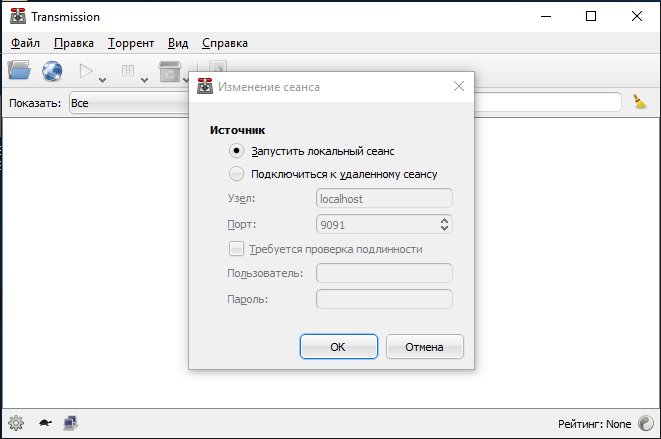
Task: Open the Справка menu
Action: 225,43
